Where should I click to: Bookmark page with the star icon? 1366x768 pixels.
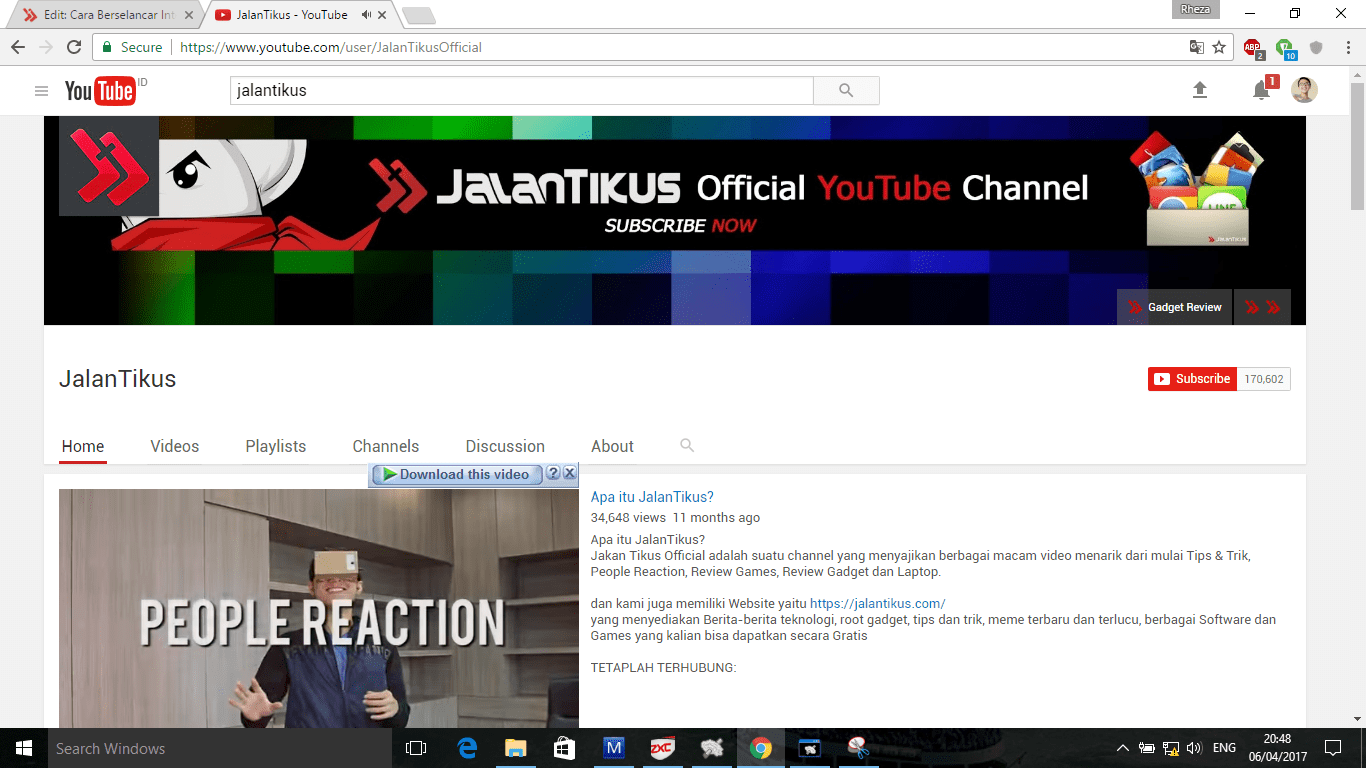(1219, 47)
